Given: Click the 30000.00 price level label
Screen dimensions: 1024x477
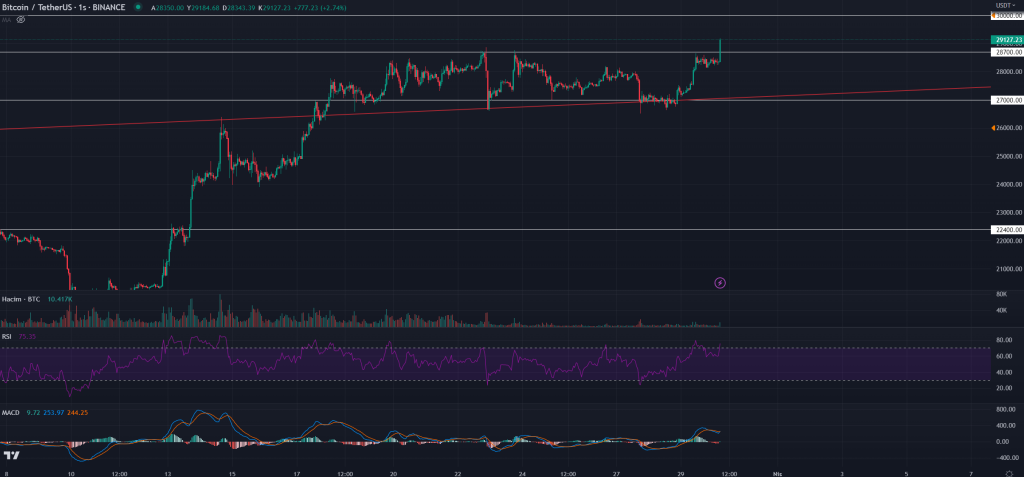Looking at the screenshot, I should pos(1006,16).
